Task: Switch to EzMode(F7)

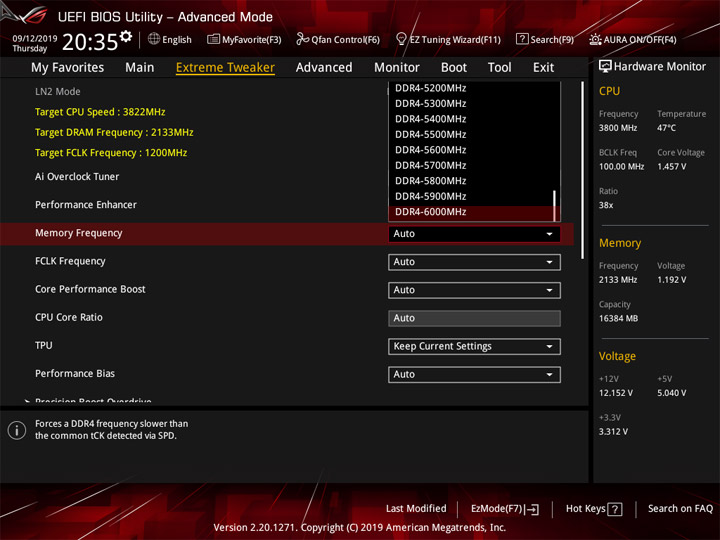Action: (504, 509)
